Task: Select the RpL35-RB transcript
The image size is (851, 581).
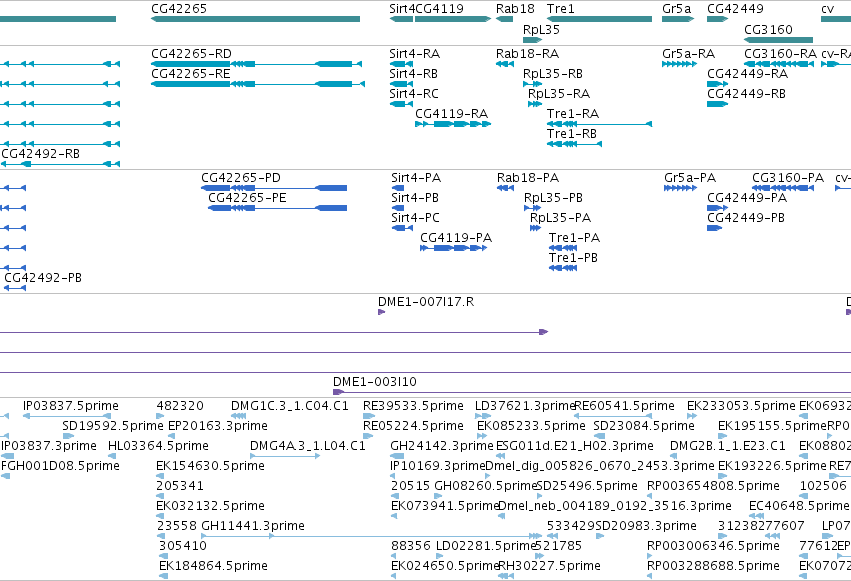Action: [532, 84]
